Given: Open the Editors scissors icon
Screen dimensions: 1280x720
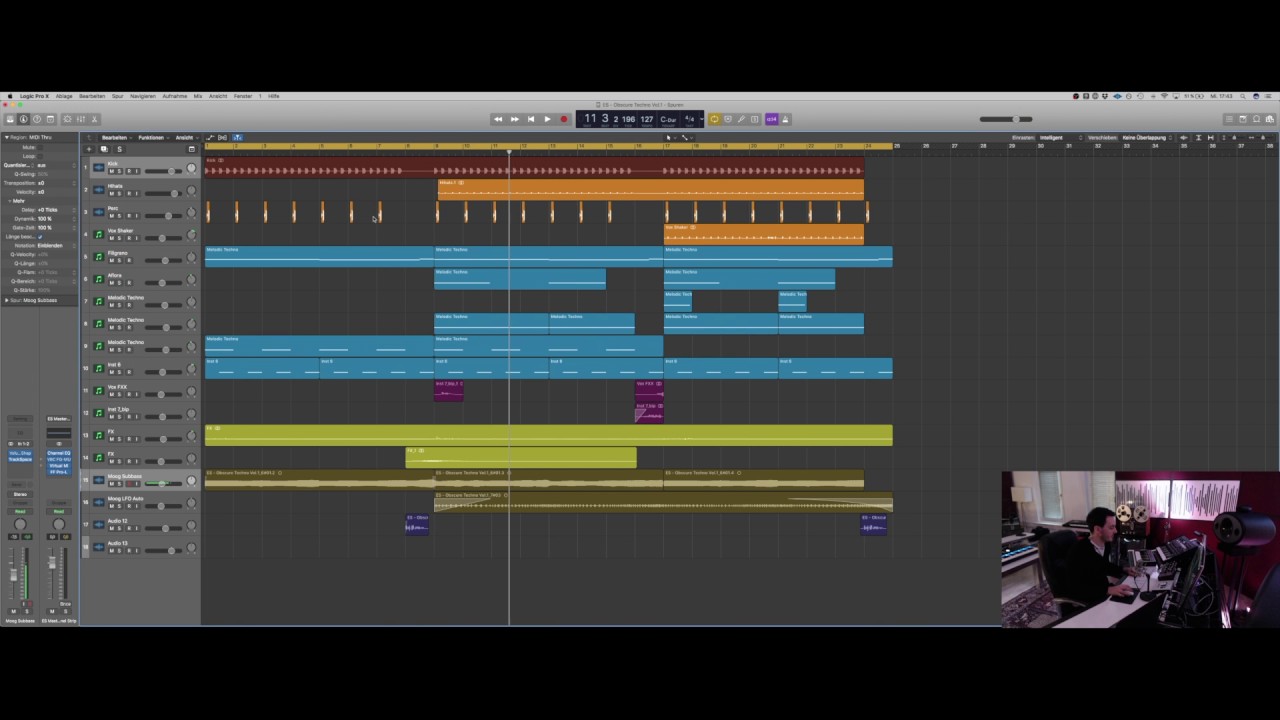Looking at the screenshot, I should pos(94,119).
